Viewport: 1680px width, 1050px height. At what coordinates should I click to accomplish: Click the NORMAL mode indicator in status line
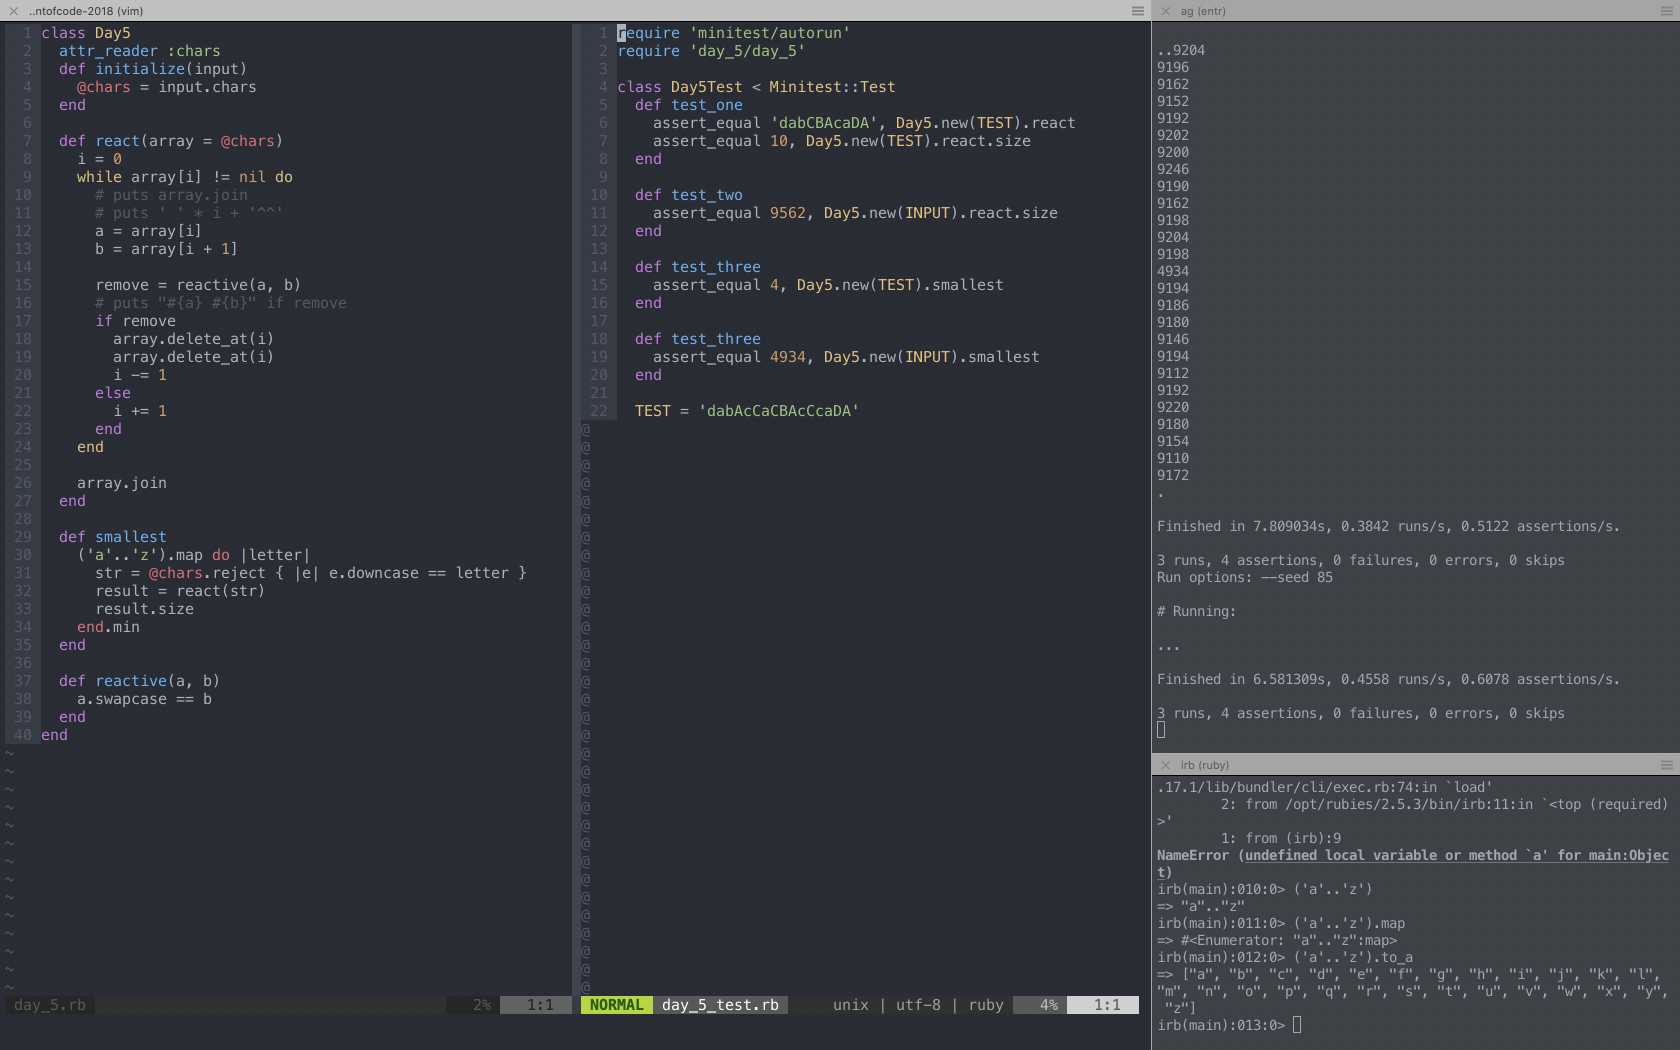pyautogui.click(x=616, y=1005)
